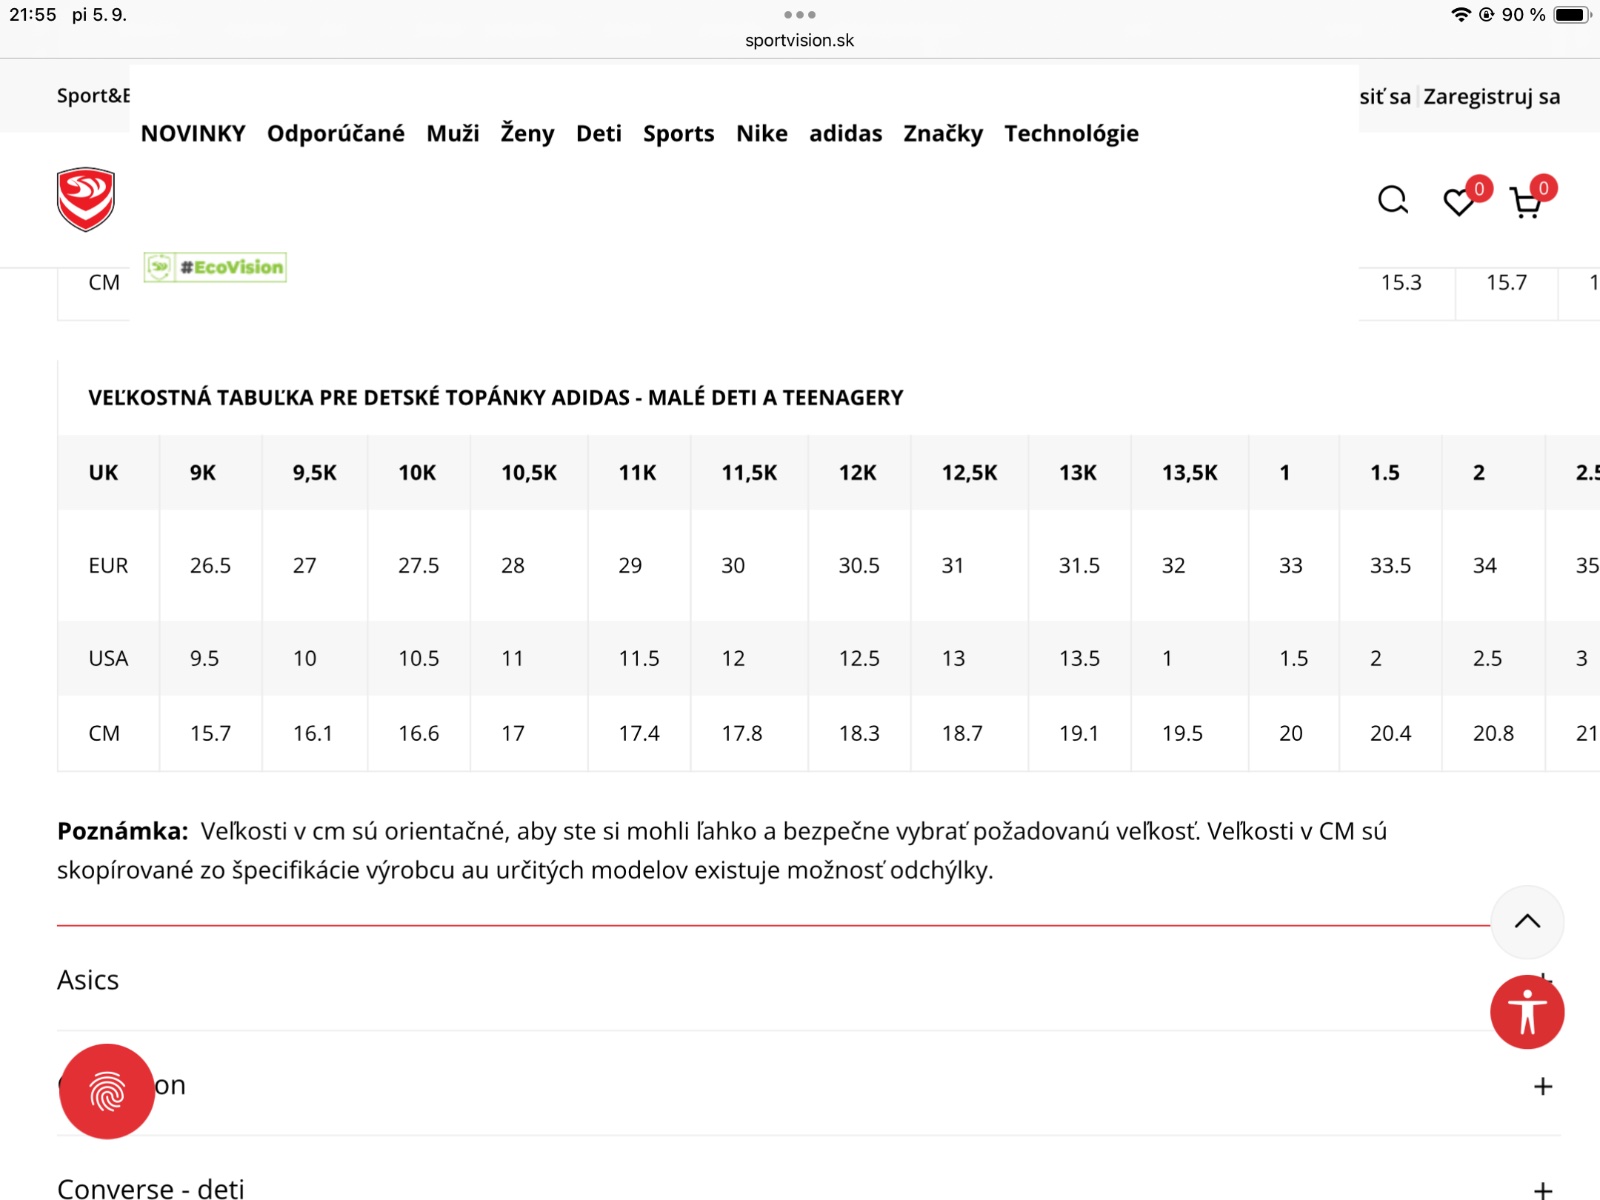Click the red accessibility figure button
This screenshot has height=1200, width=1600.
pyautogui.click(x=1527, y=1012)
